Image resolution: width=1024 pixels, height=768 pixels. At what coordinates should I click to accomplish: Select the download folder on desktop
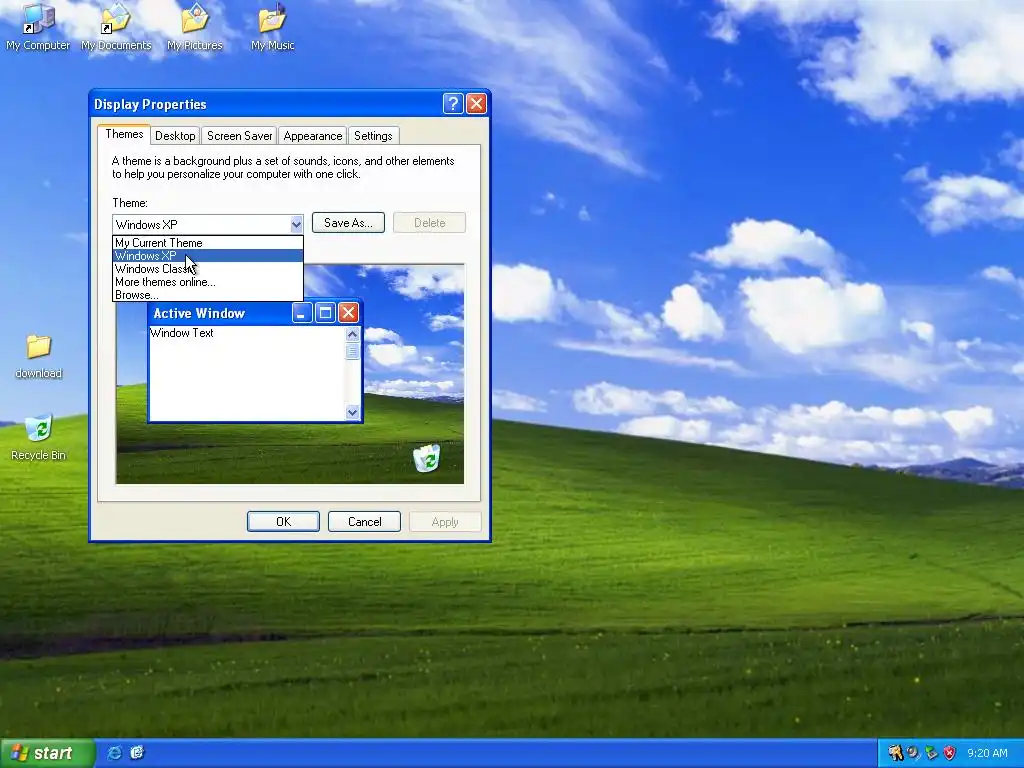pos(39,357)
